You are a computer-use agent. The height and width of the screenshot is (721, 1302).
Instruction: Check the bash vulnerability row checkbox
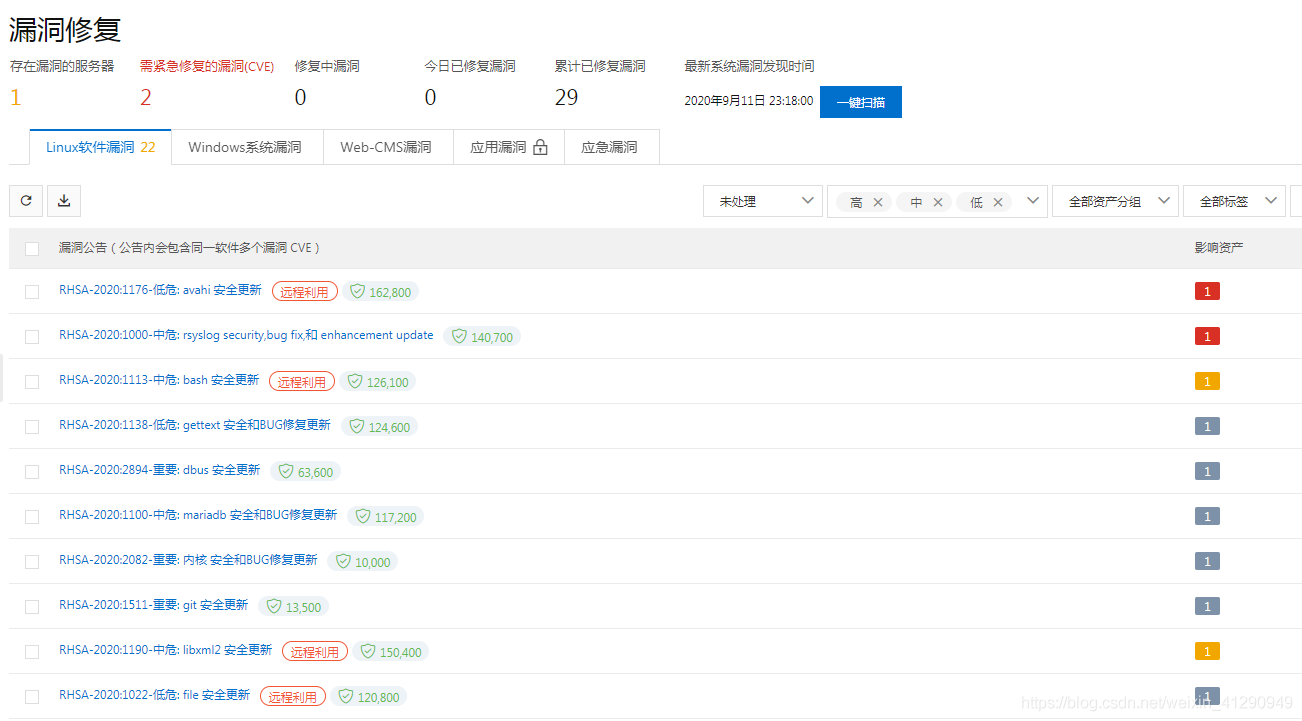[32, 382]
